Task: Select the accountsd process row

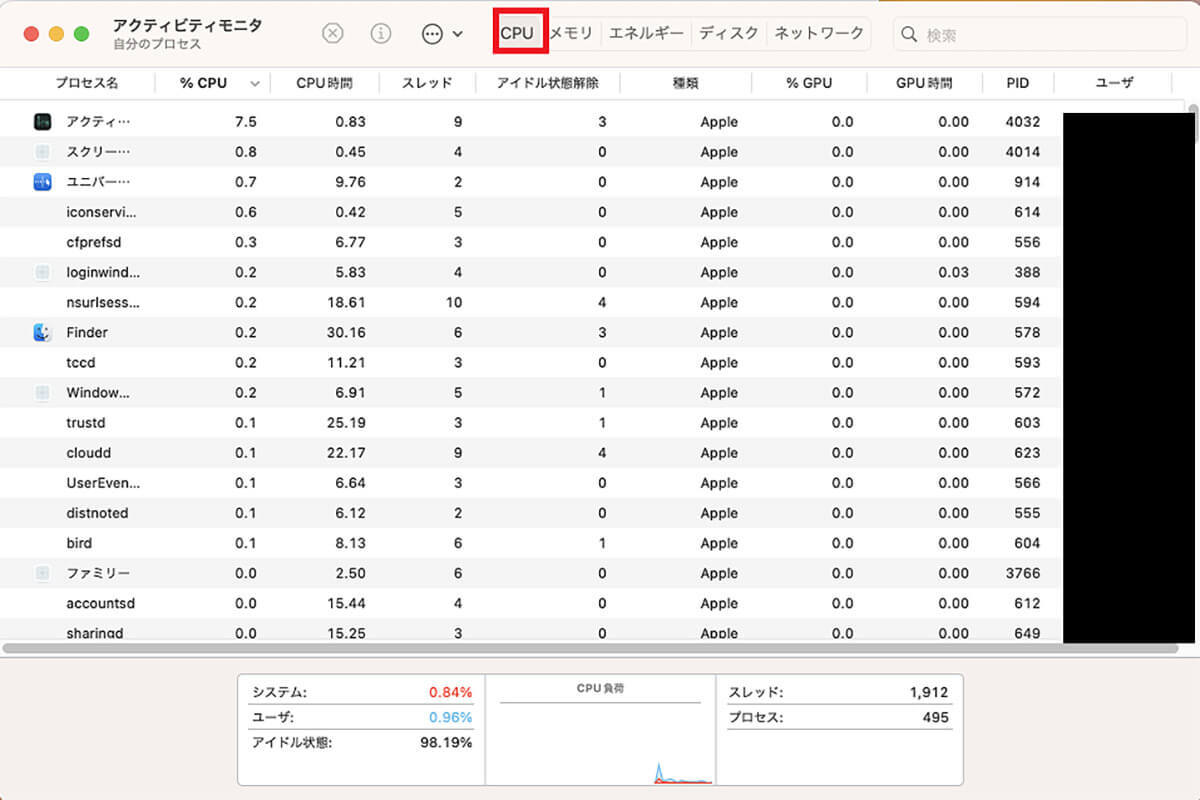Action: point(530,603)
